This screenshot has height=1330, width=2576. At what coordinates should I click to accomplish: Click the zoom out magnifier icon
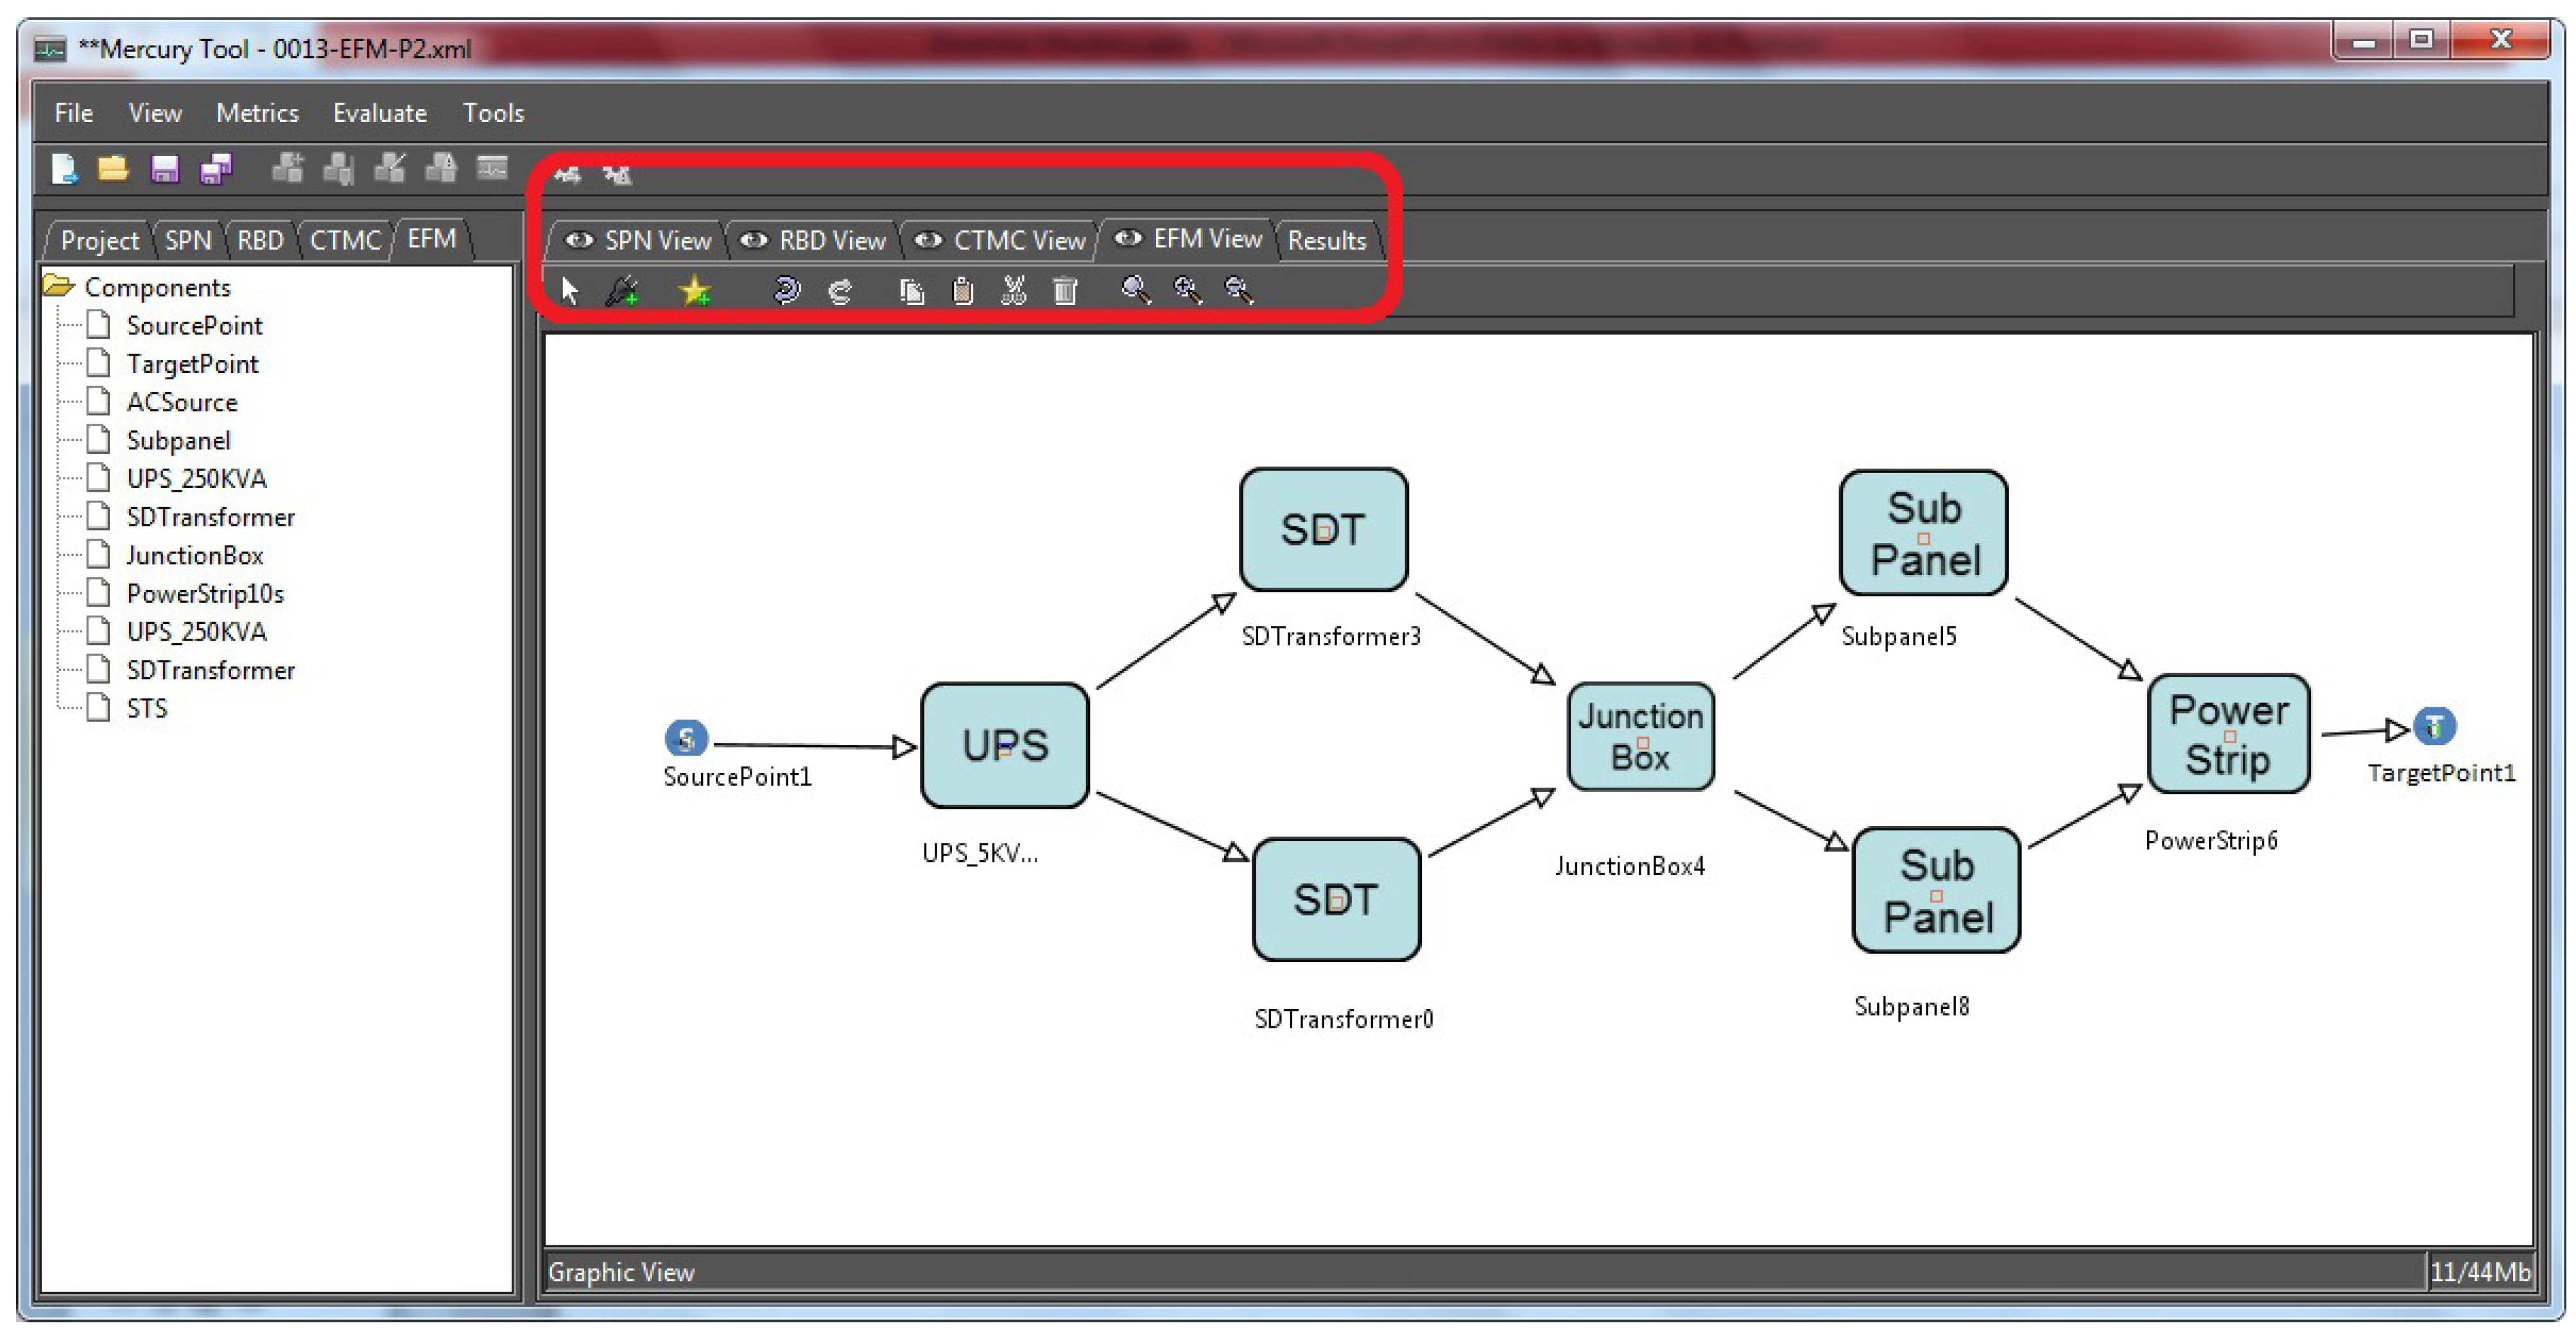[1239, 290]
